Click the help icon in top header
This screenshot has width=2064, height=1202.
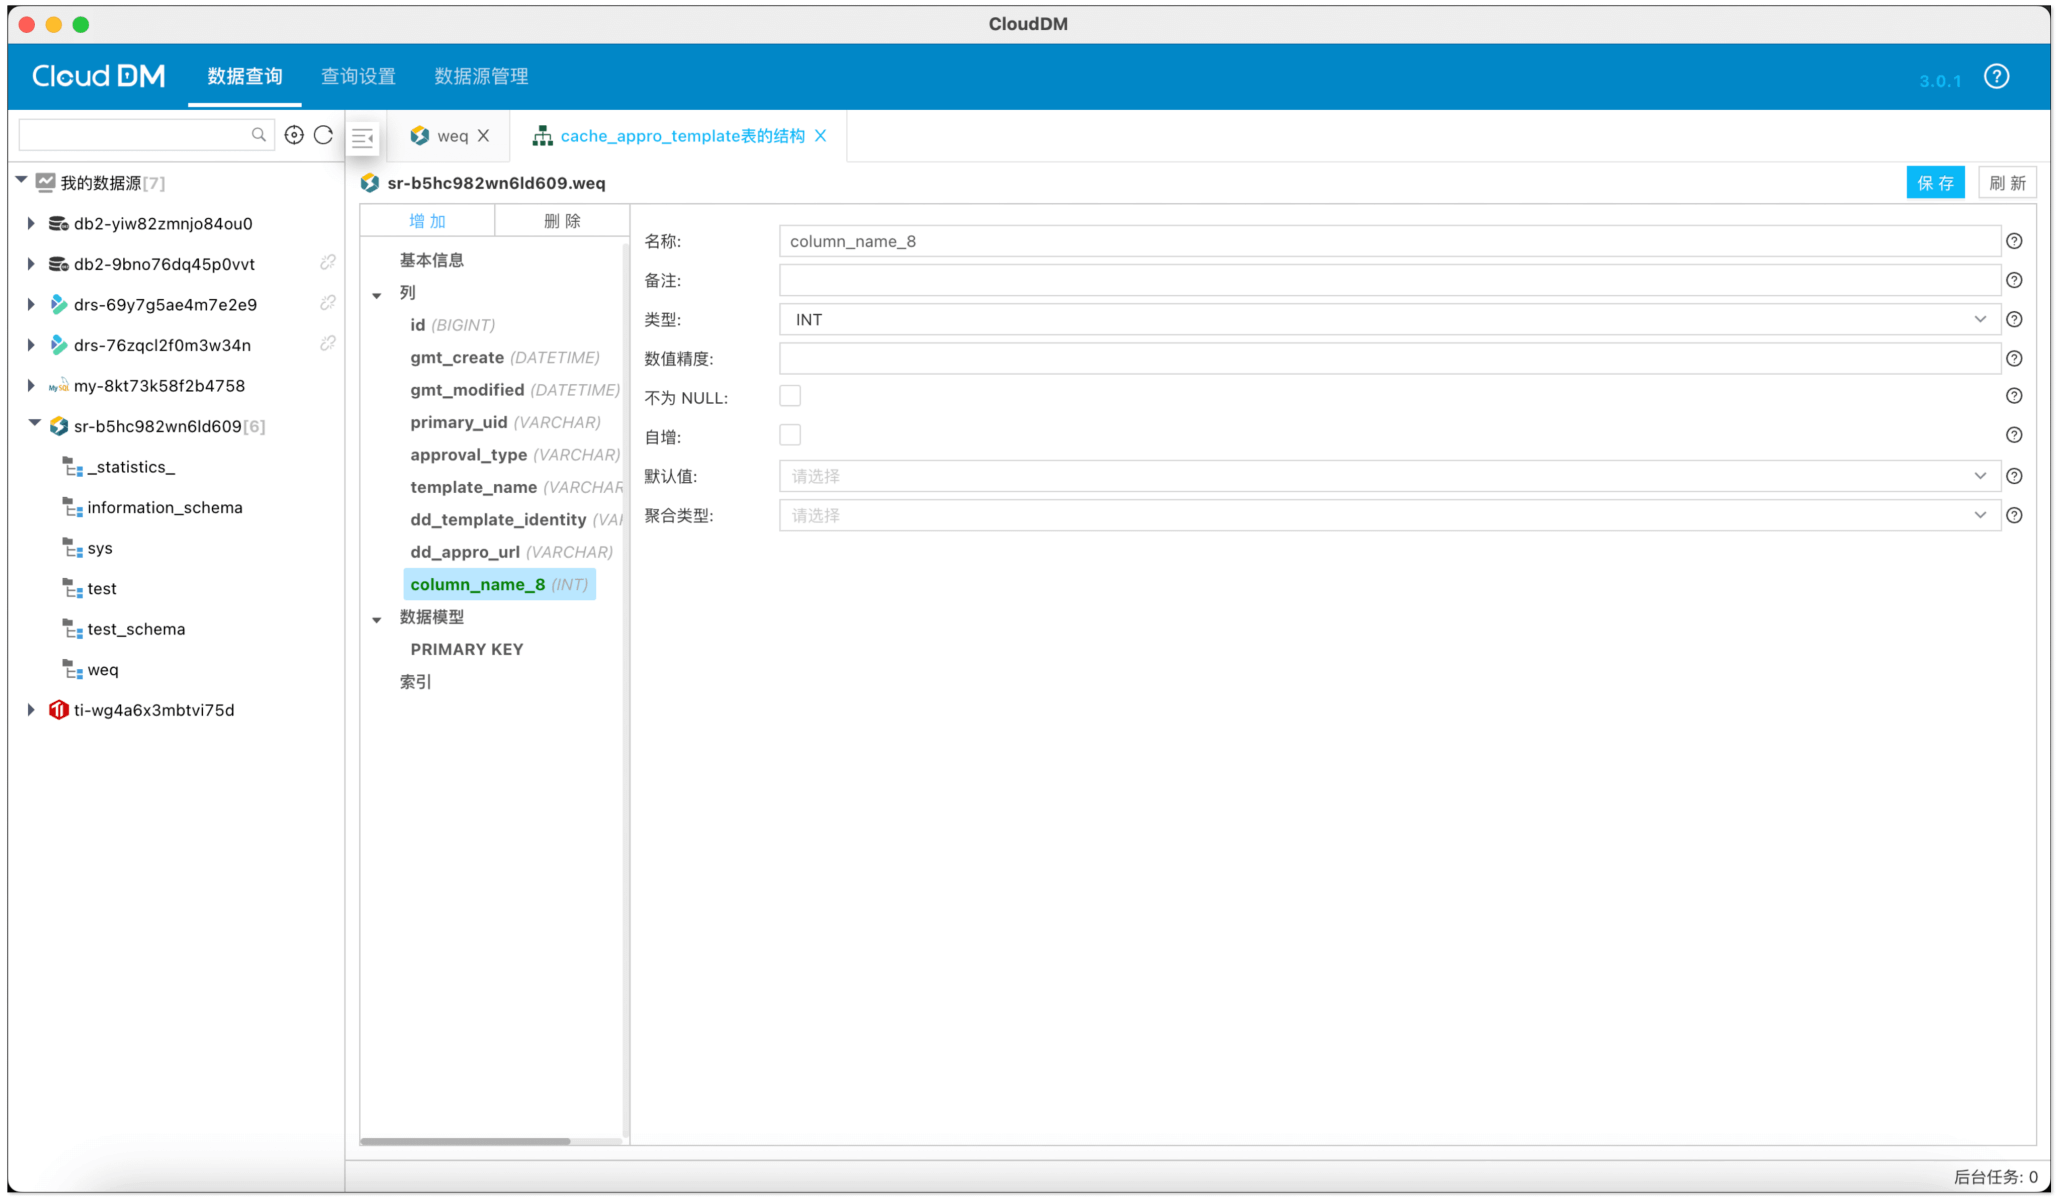(1996, 77)
